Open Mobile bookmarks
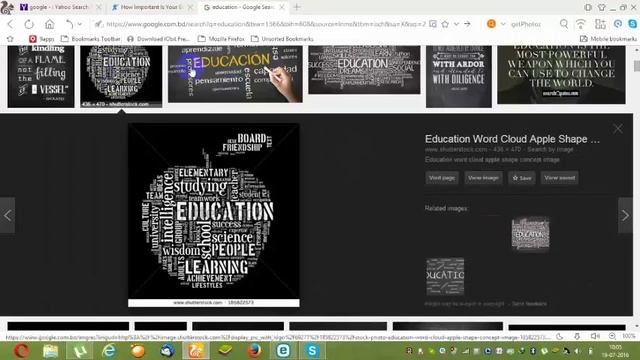The height and width of the screenshot is (360, 640). pyautogui.click(x=608, y=39)
